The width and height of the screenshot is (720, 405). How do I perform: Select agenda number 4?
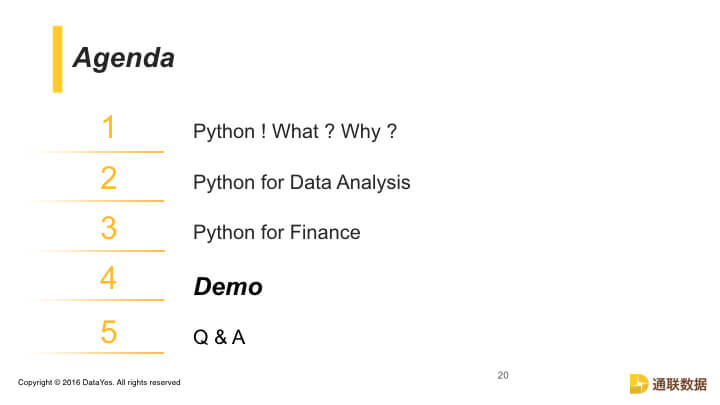click(x=108, y=278)
